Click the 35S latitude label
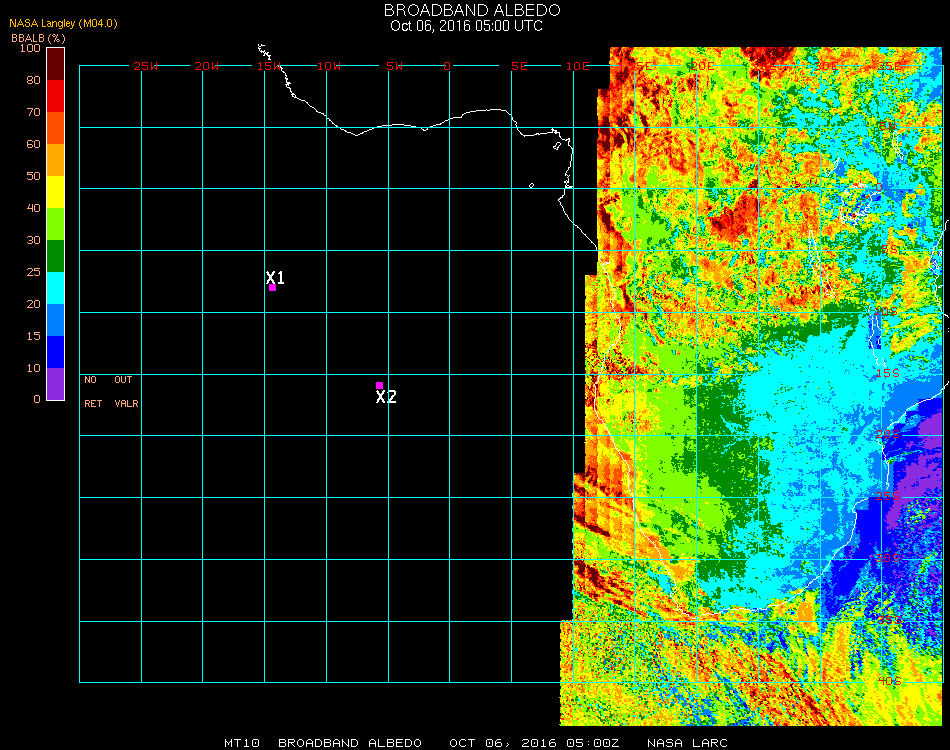The image size is (950, 750). (890, 620)
